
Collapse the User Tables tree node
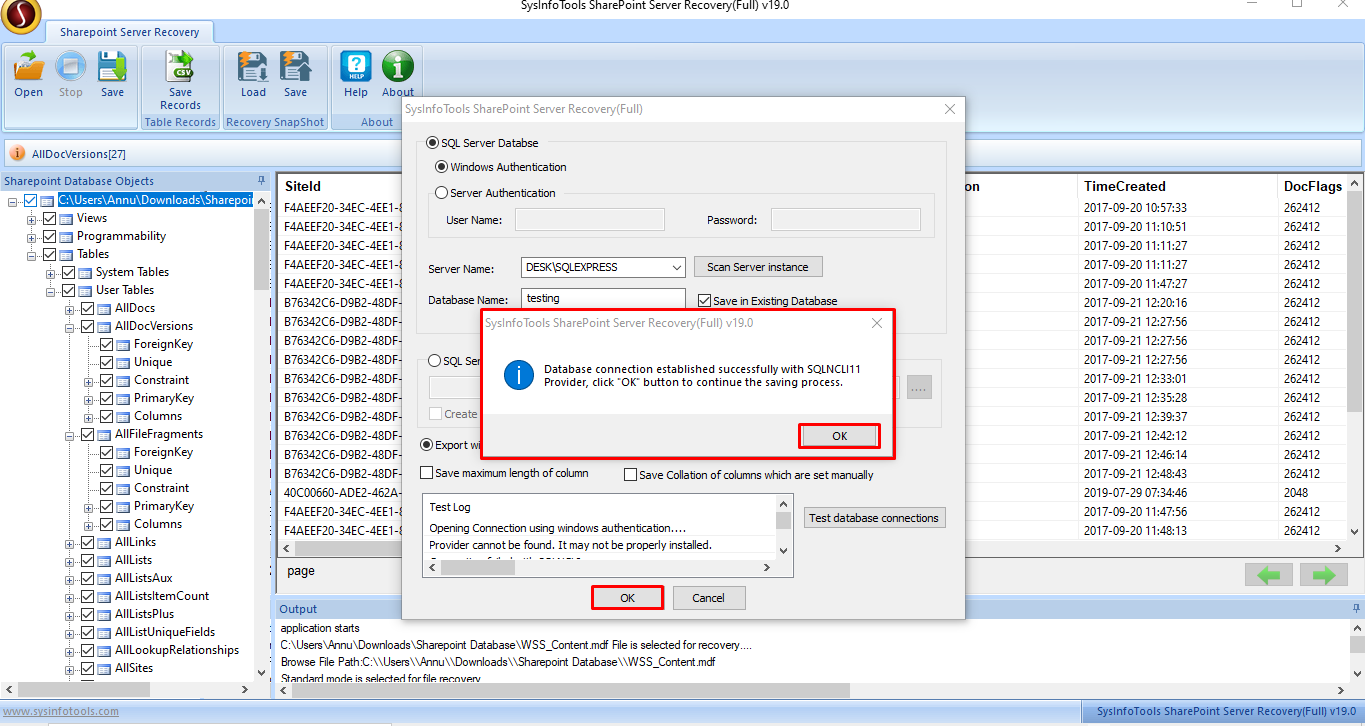coord(52,290)
